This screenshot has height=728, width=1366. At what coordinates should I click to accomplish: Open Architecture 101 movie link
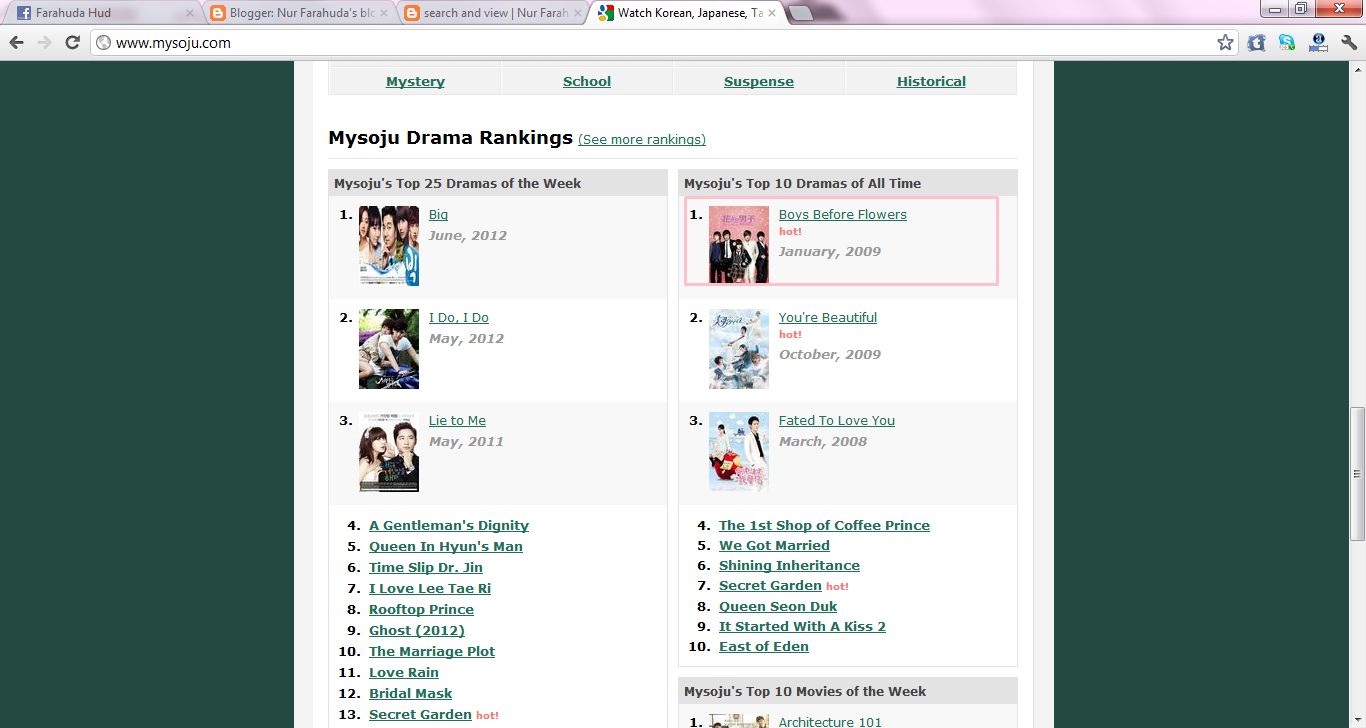tap(830, 722)
